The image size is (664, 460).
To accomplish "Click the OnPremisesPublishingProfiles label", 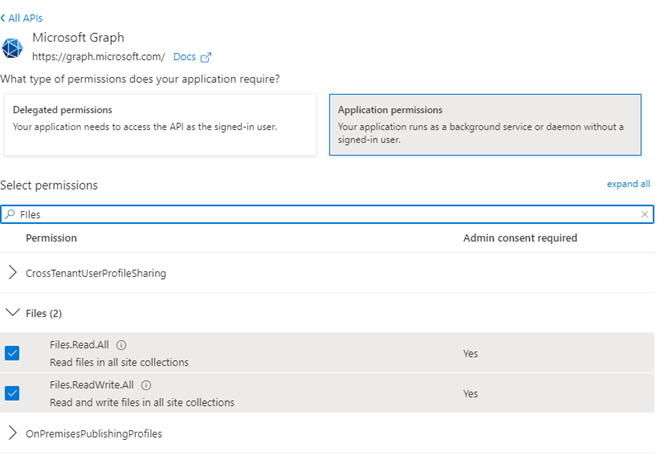I will click(x=94, y=434).
